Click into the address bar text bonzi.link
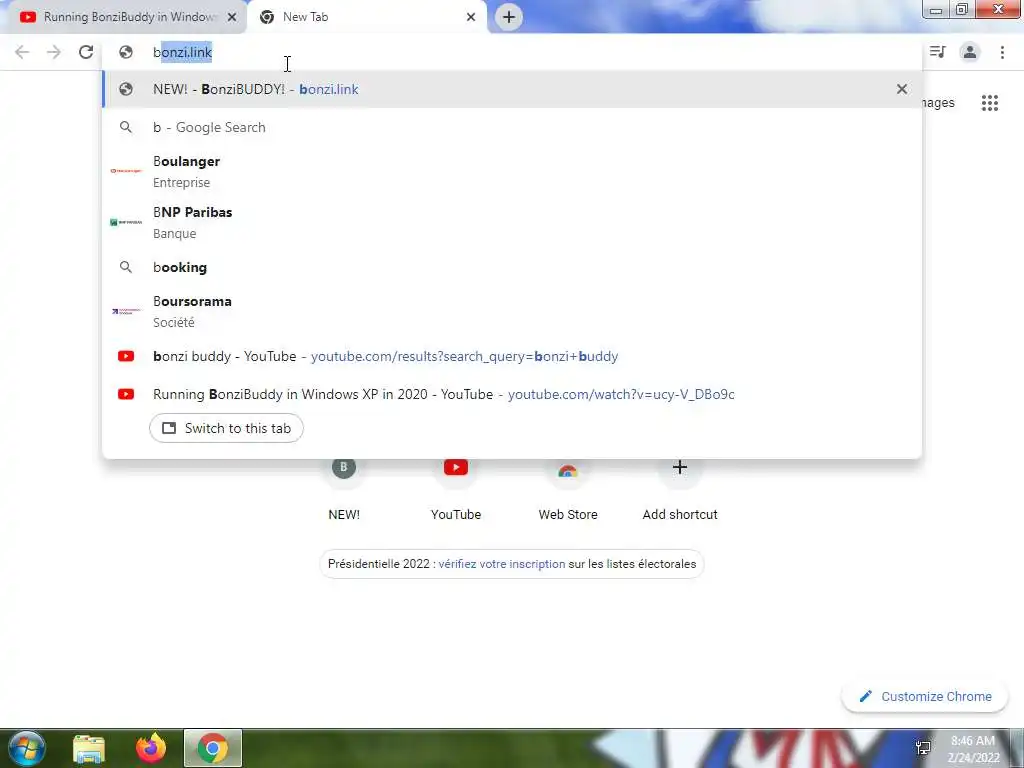This screenshot has width=1024, height=768. pos(182,52)
